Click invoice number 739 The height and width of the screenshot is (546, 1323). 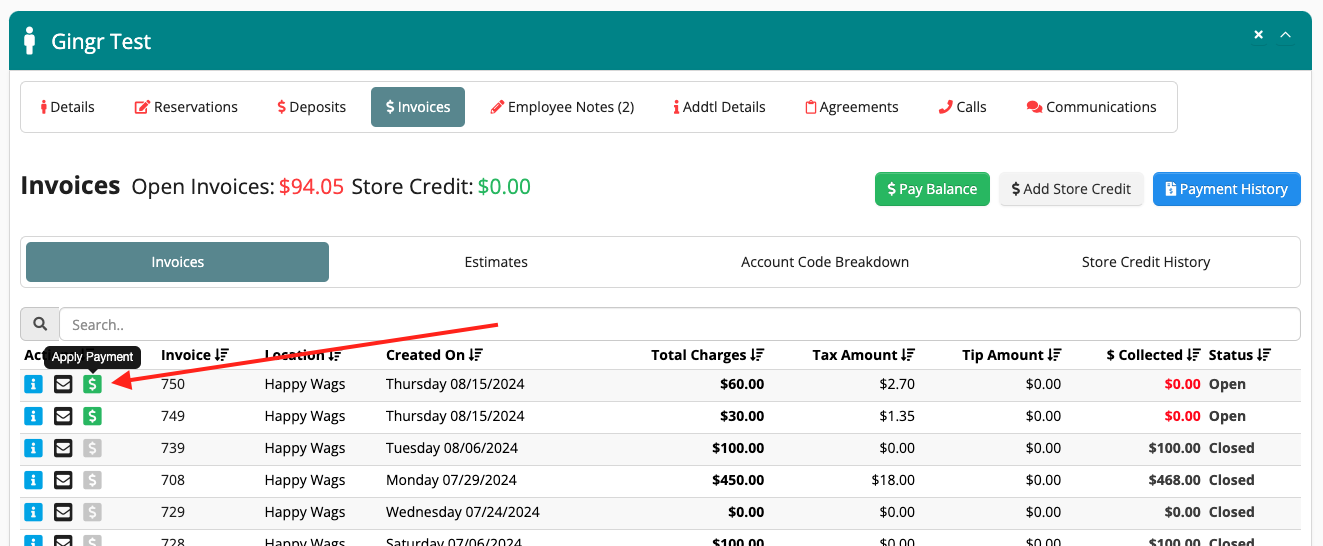[173, 448]
